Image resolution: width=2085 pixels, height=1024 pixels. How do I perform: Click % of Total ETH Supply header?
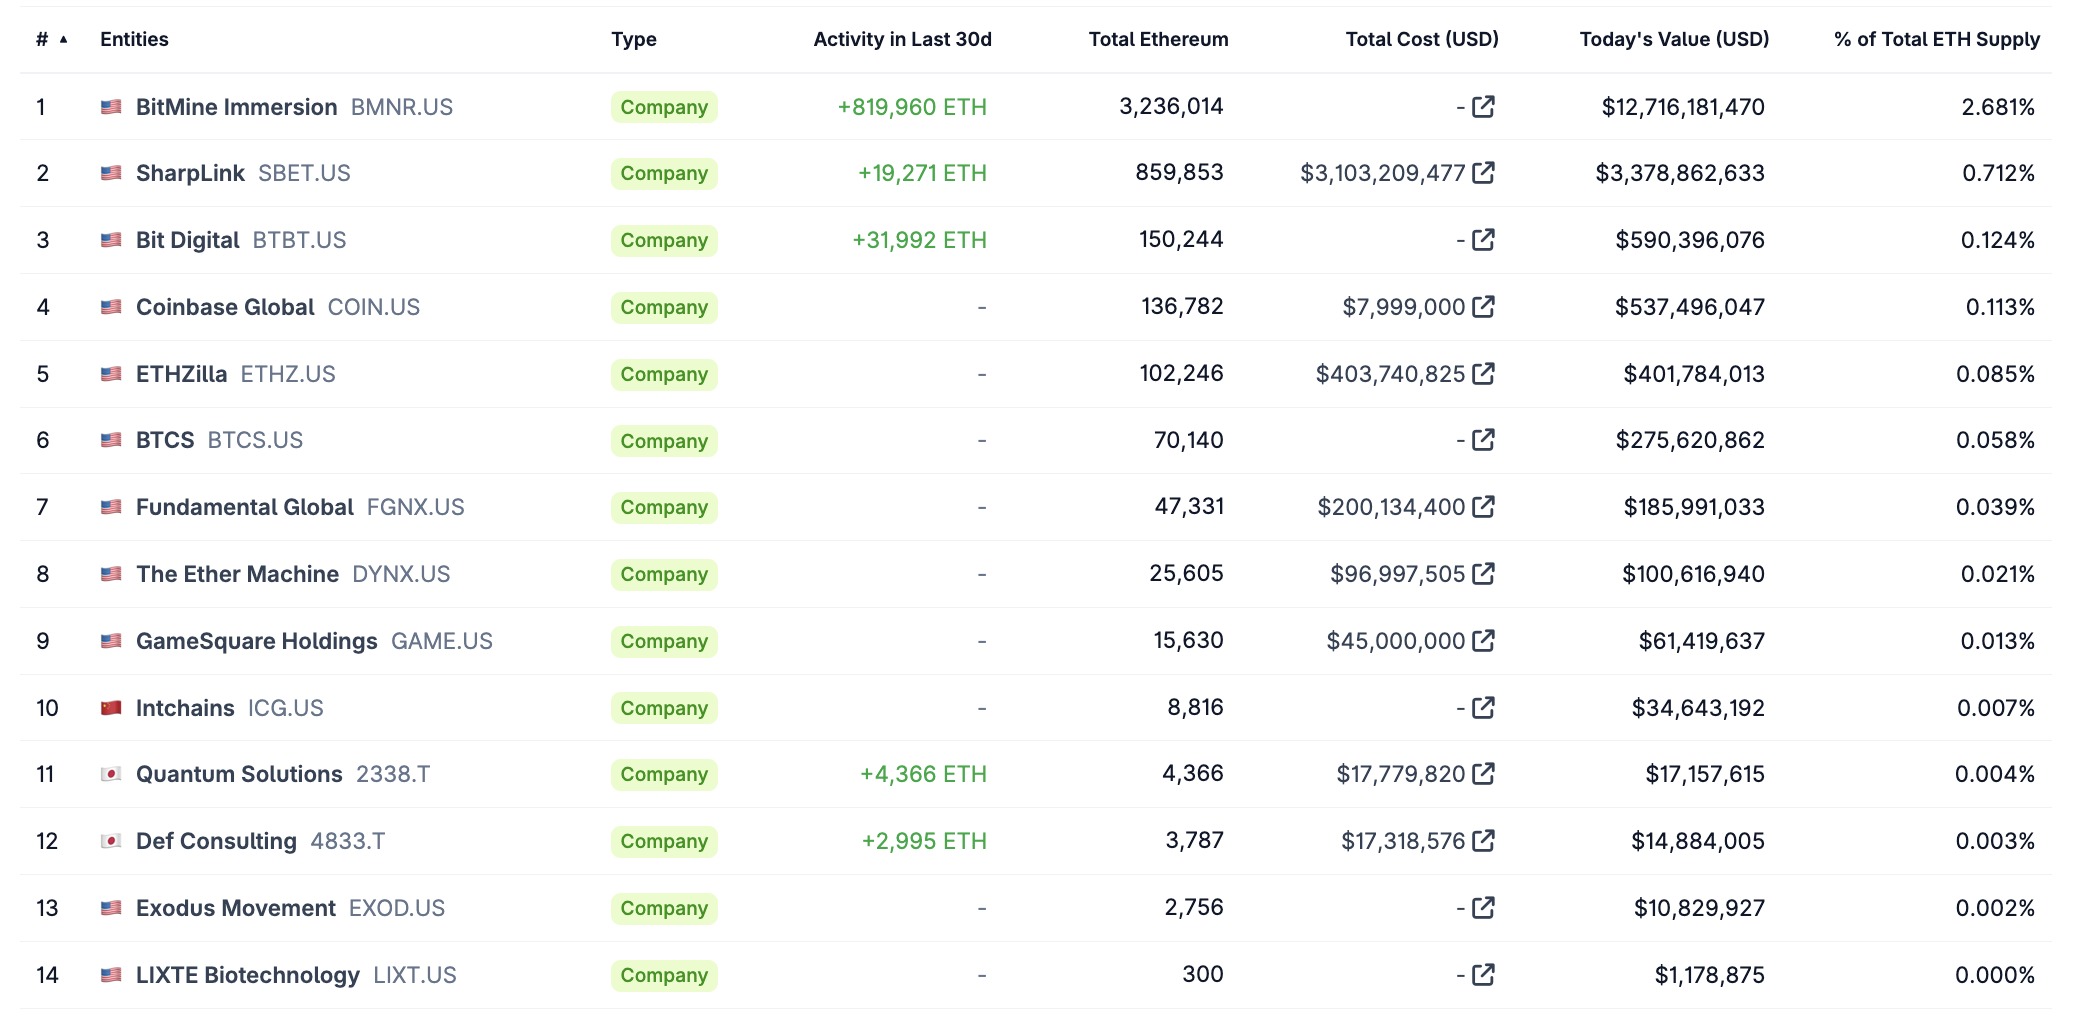click(1936, 40)
